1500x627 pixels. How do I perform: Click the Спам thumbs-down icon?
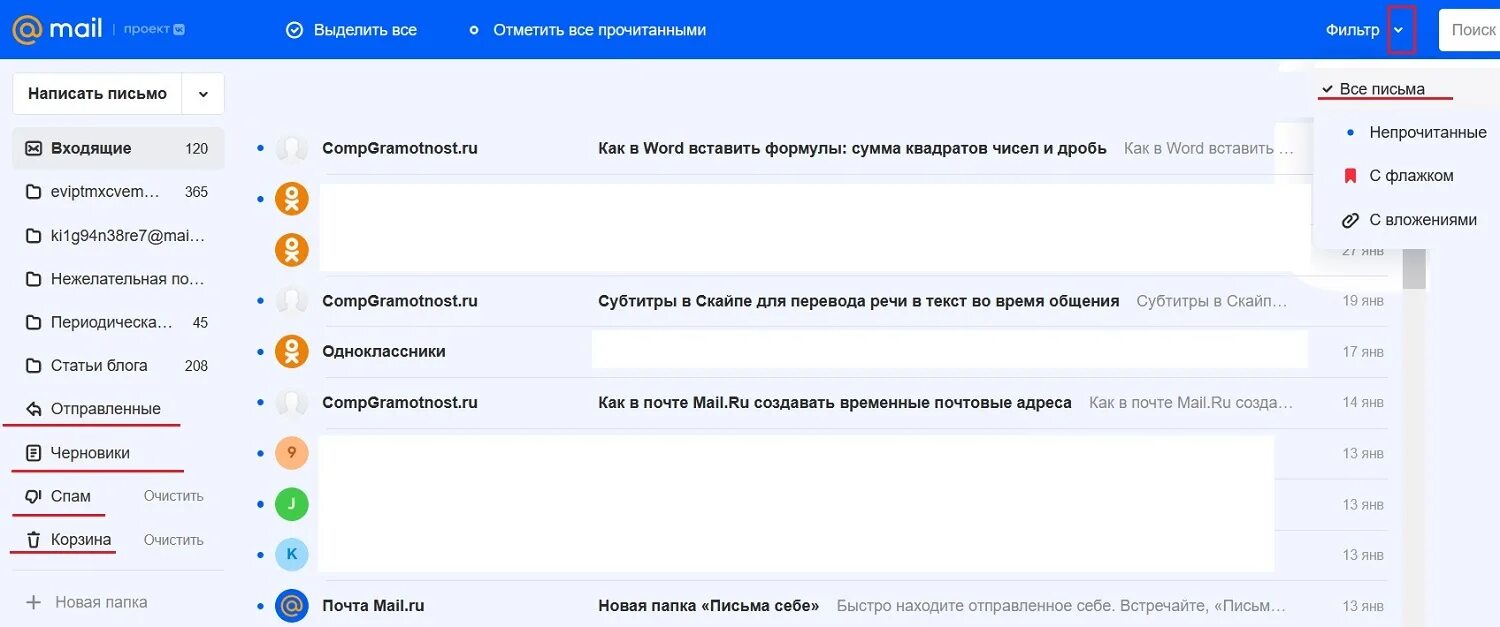[33, 496]
